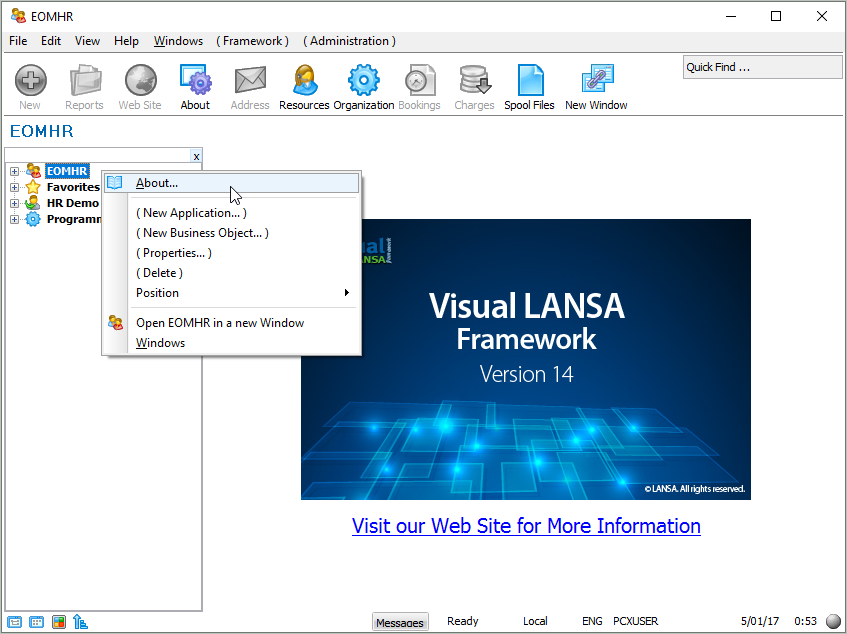
Task: Click the Favorites star icon
Action: tap(33, 187)
